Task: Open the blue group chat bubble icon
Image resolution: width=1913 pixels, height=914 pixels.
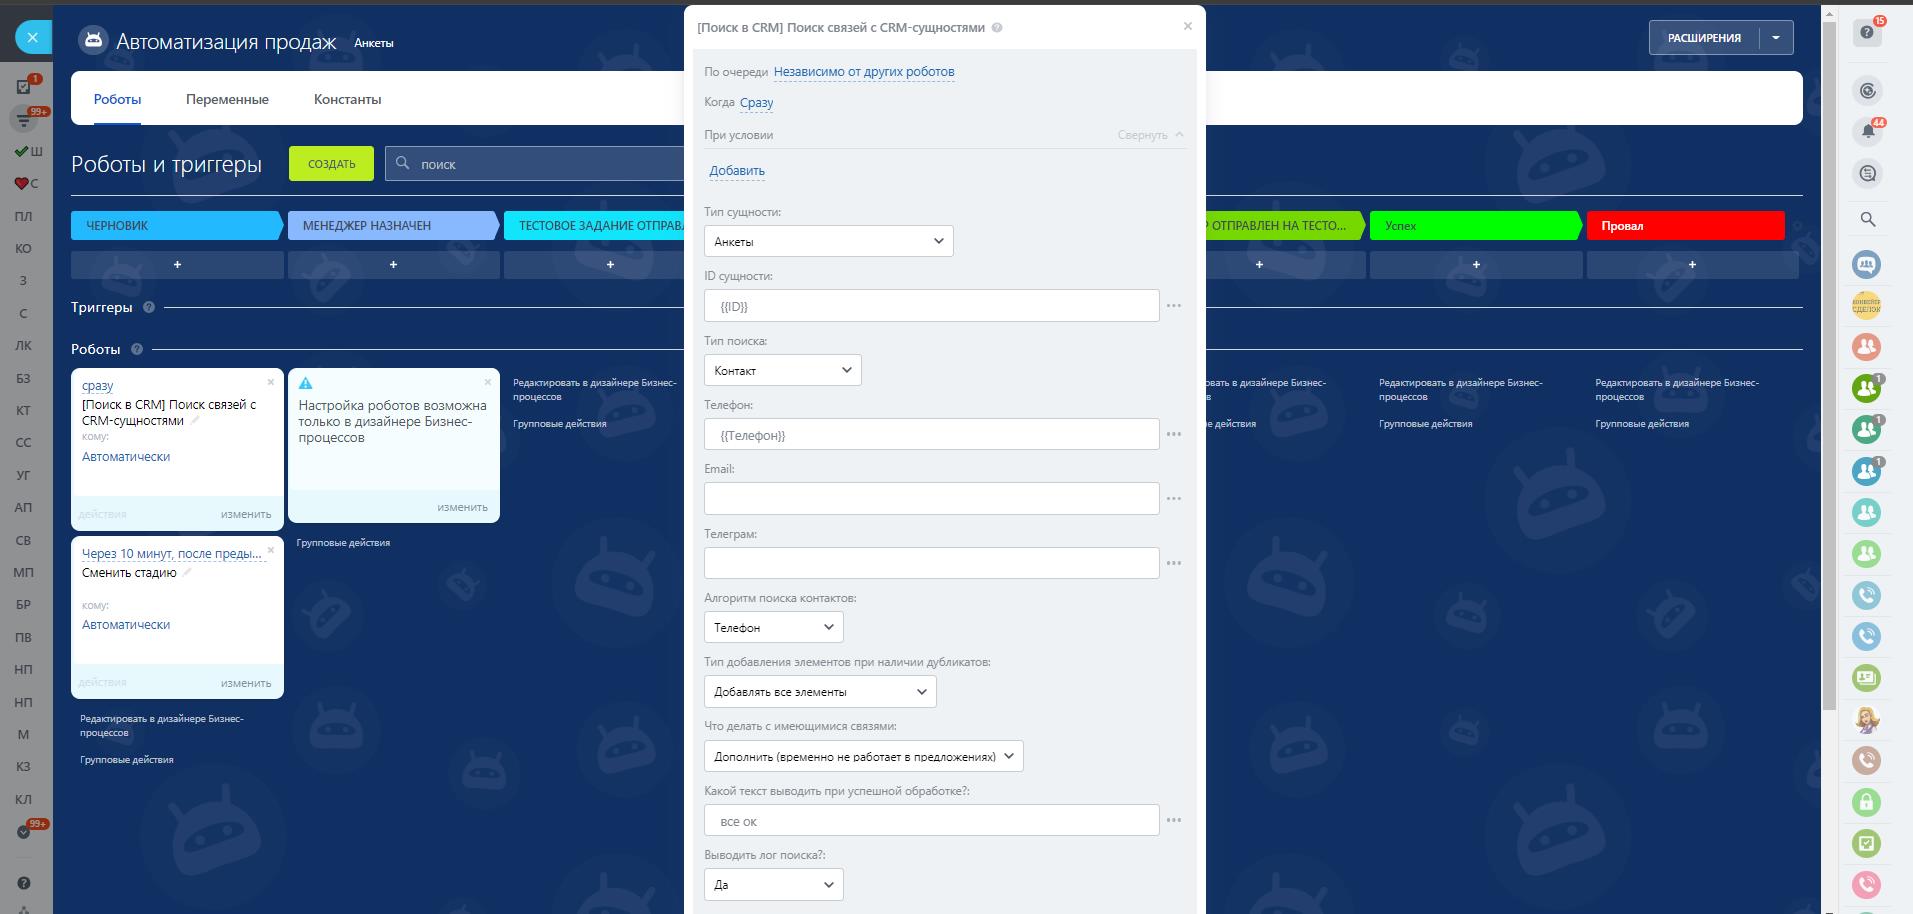Action: click(1866, 264)
